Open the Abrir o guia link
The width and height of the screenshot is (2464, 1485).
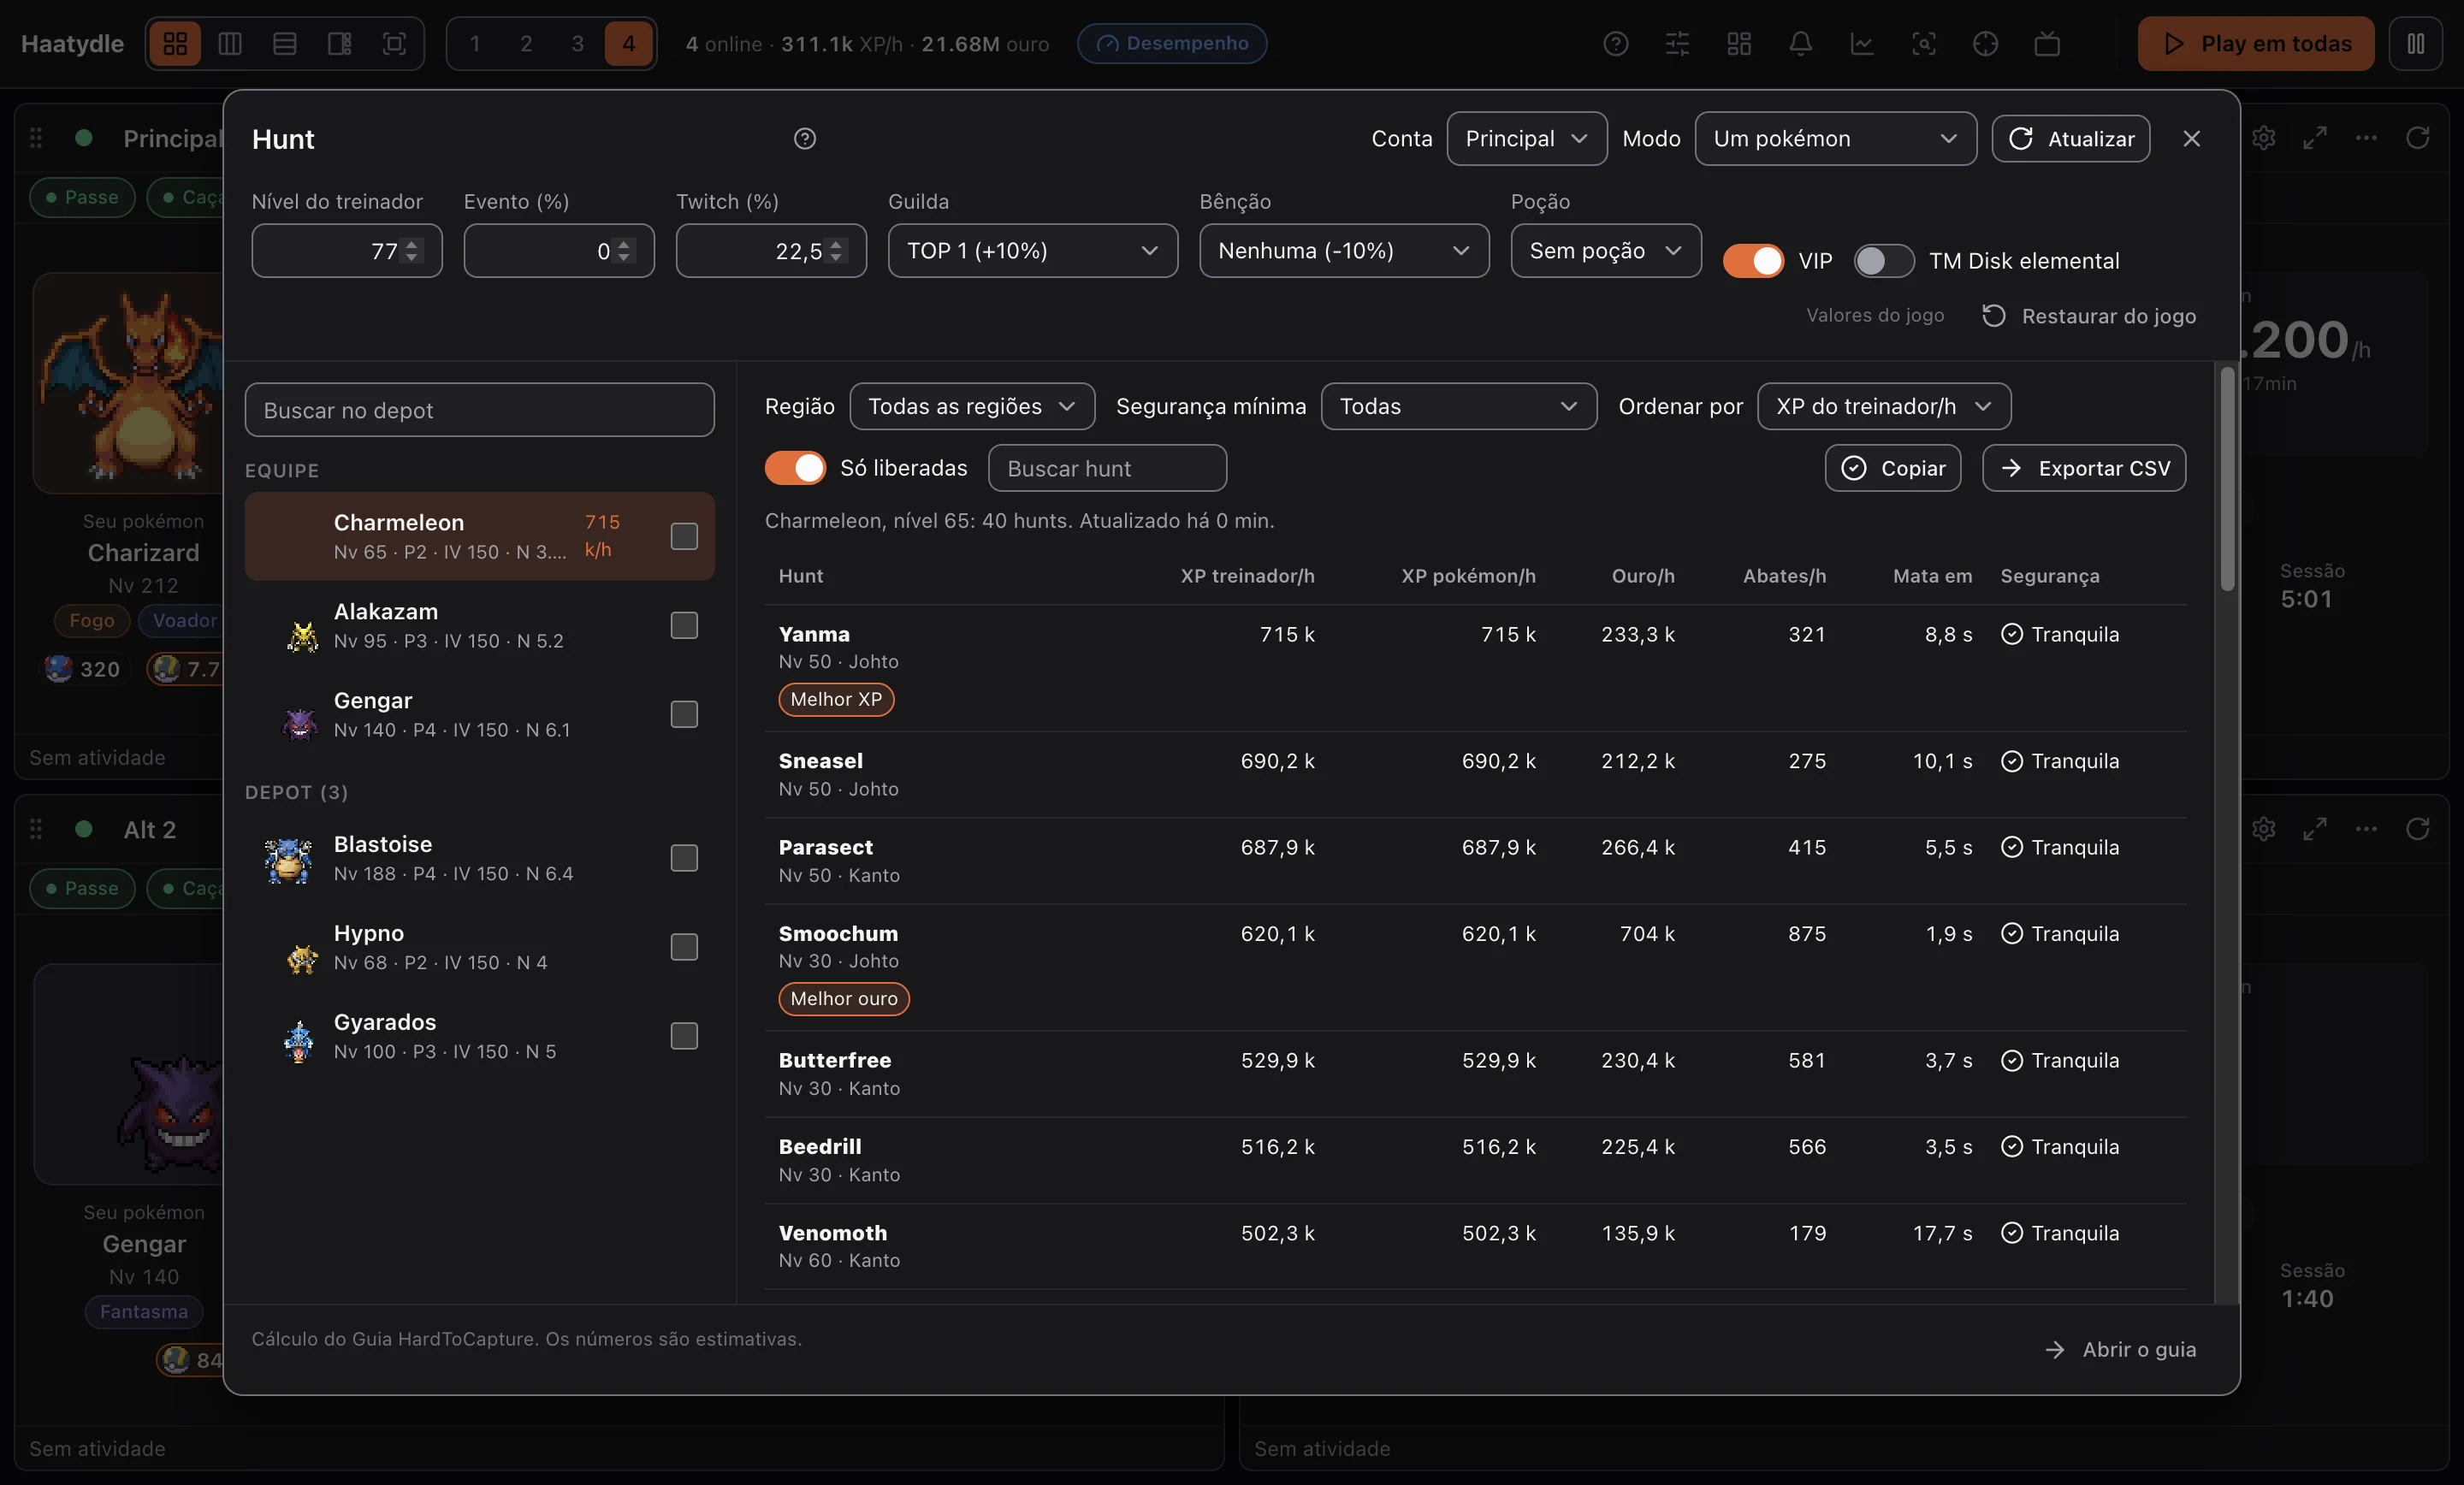[x=2121, y=1349]
